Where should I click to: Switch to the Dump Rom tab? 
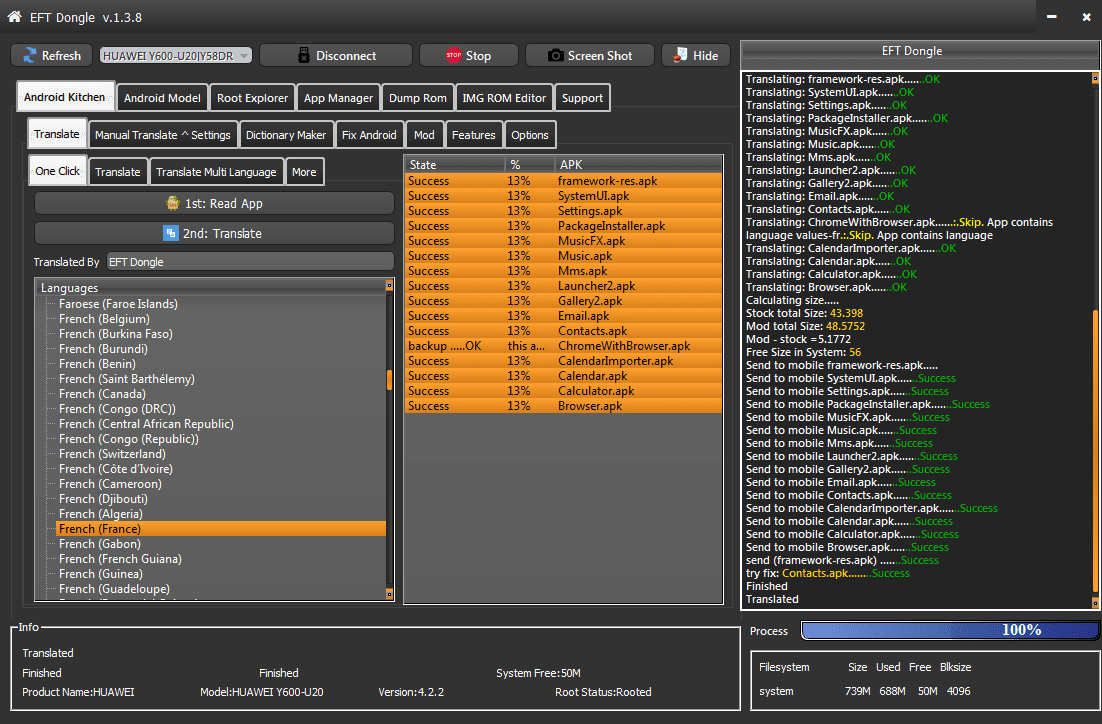417,98
